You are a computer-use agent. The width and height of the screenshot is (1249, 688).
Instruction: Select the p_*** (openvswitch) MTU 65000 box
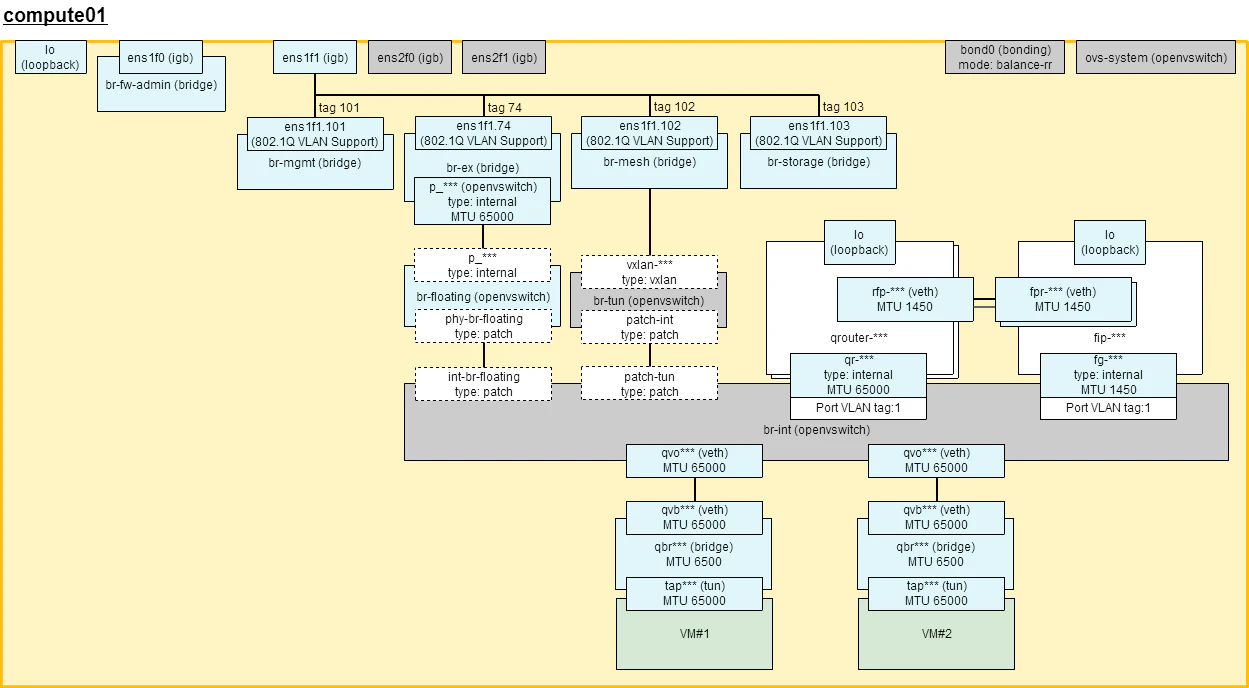[x=483, y=201]
